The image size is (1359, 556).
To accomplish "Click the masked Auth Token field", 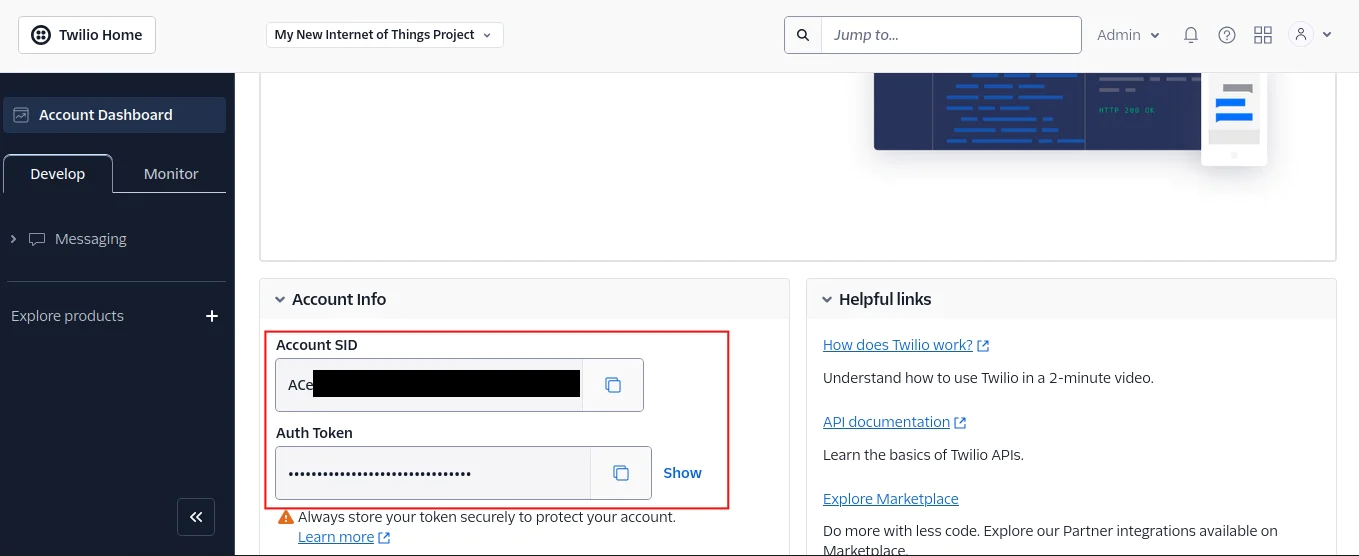I will [433, 473].
